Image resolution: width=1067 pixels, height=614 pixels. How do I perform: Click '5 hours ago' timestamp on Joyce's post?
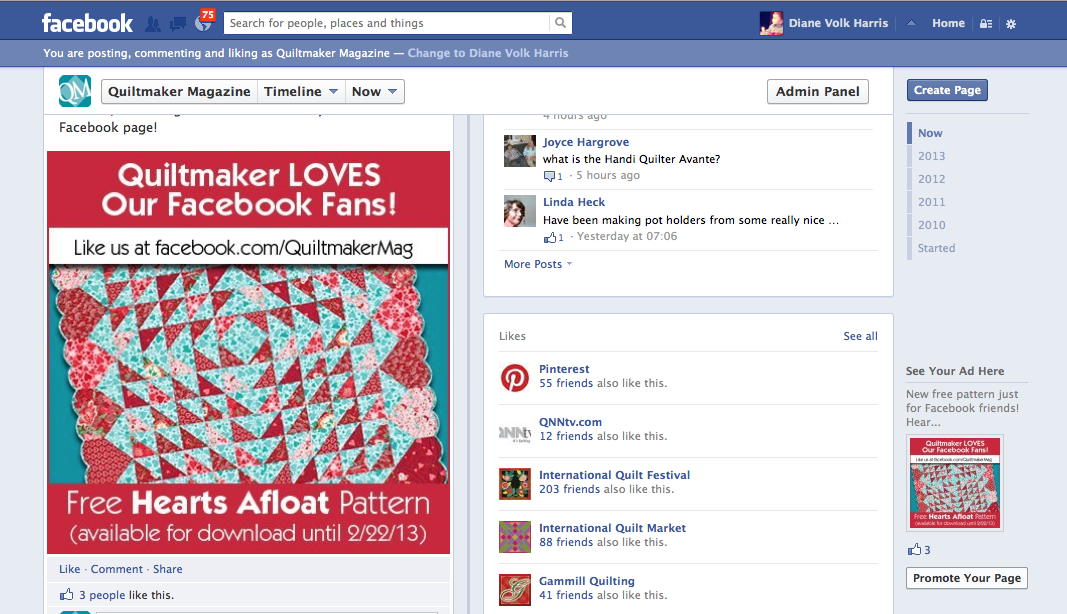pyautogui.click(x=608, y=176)
